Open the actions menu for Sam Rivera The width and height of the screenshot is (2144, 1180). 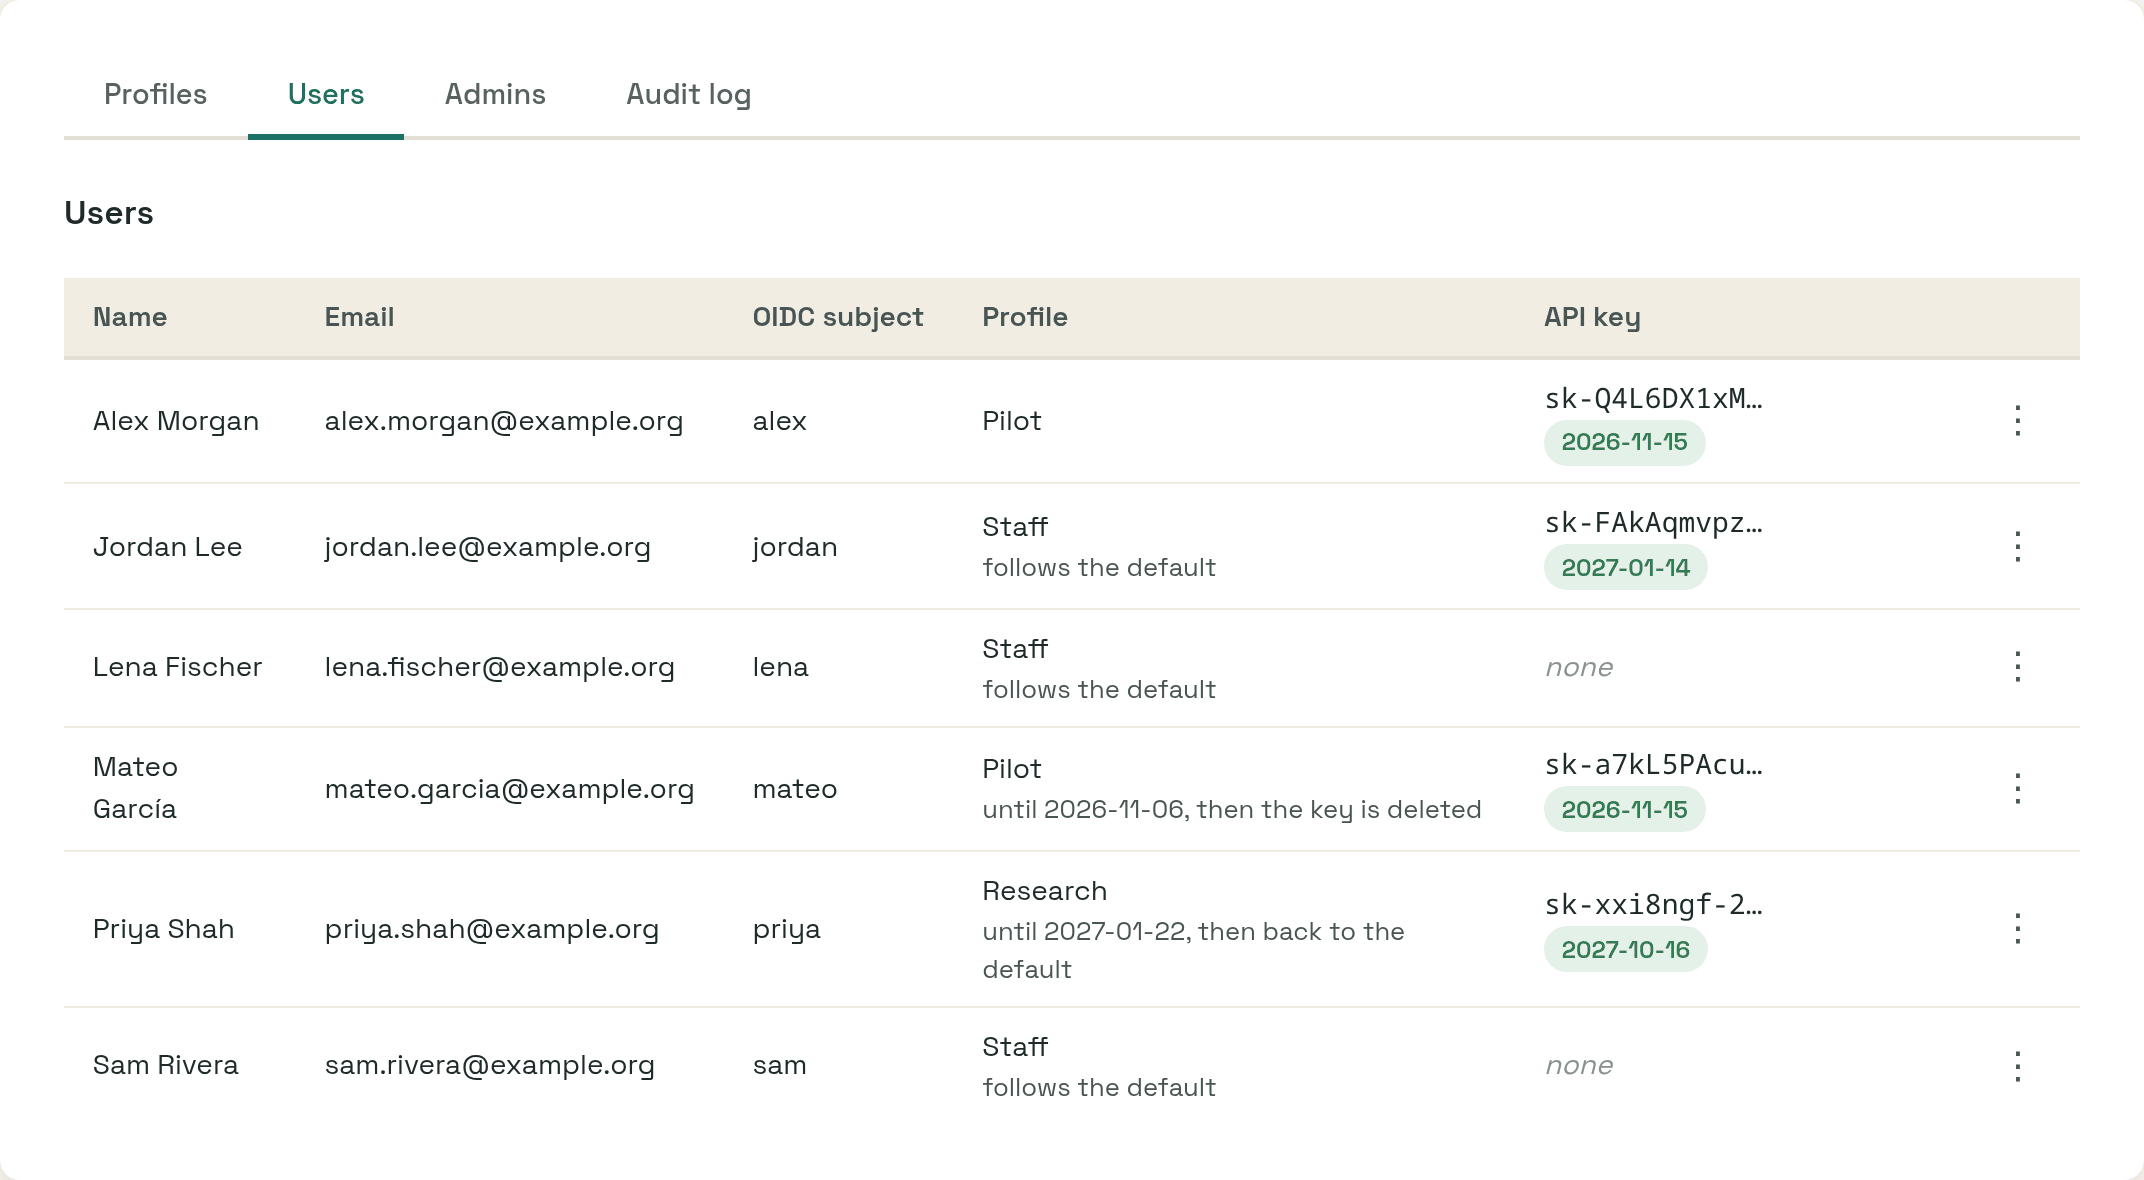2018,1067
